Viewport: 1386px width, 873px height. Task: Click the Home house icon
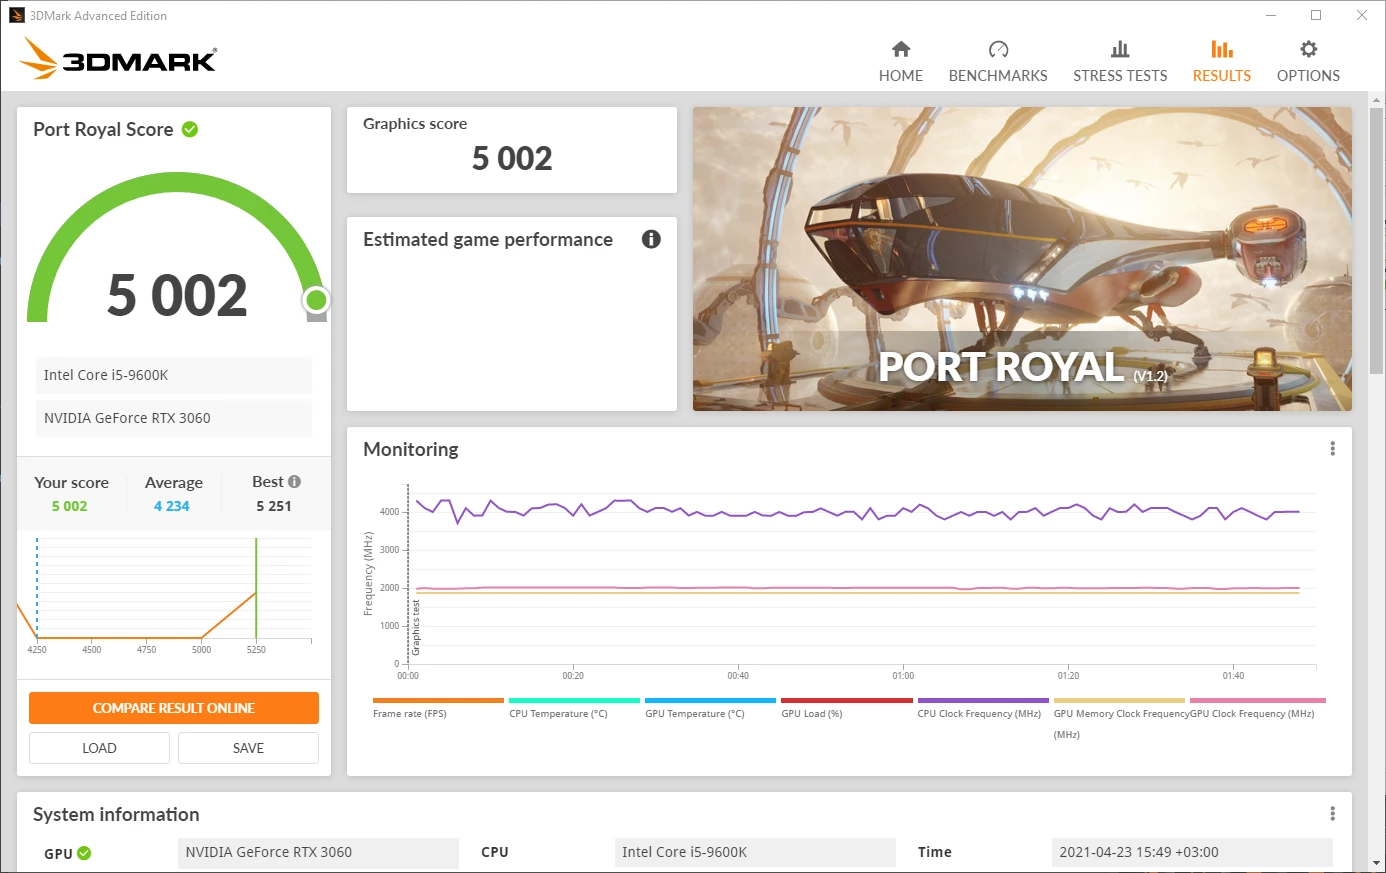pos(901,49)
